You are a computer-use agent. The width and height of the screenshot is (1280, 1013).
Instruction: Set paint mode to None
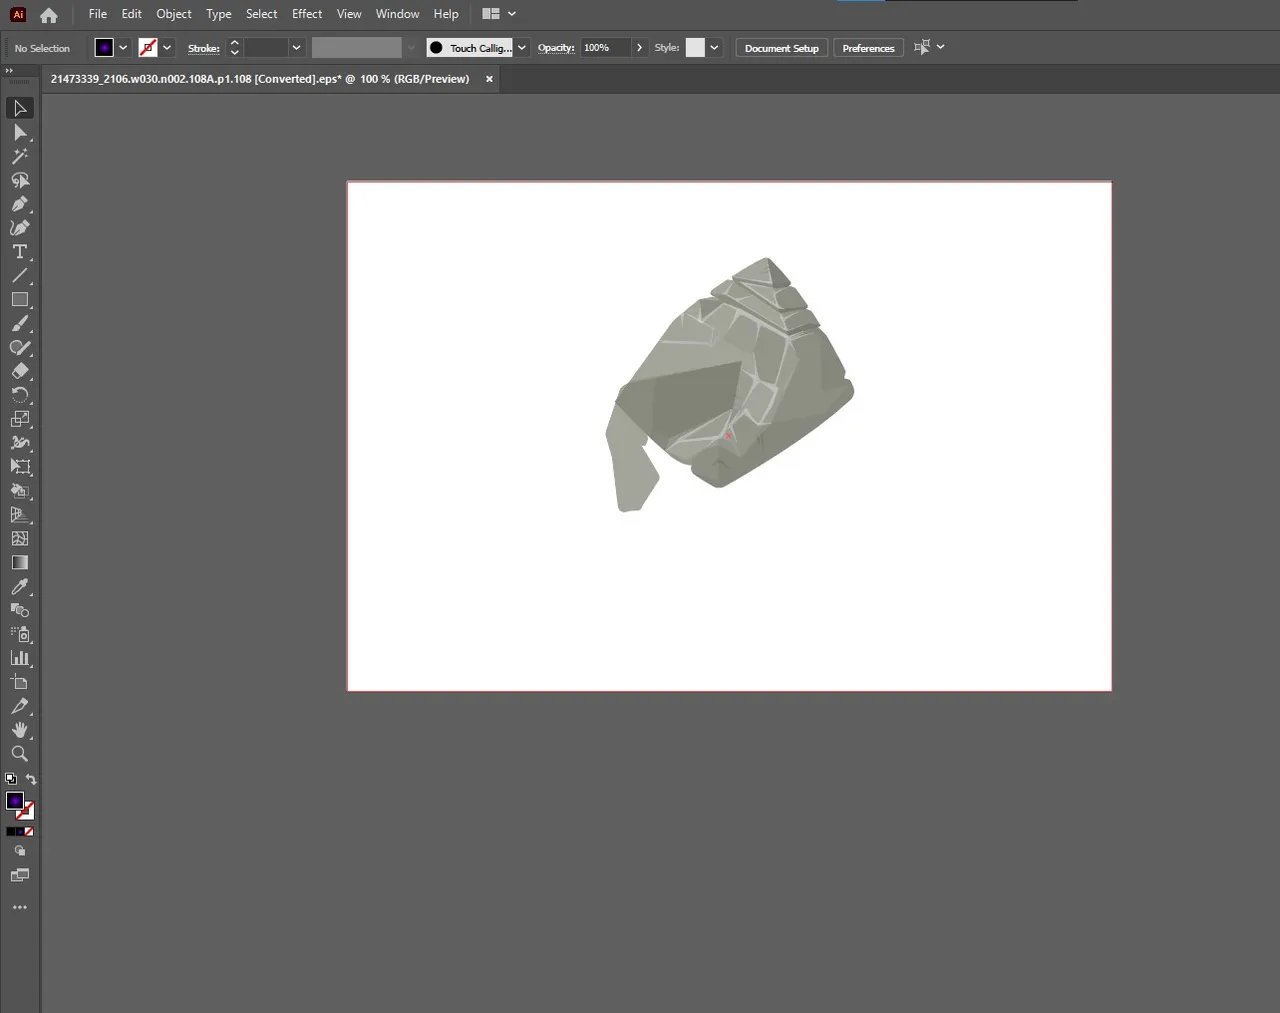(29, 832)
